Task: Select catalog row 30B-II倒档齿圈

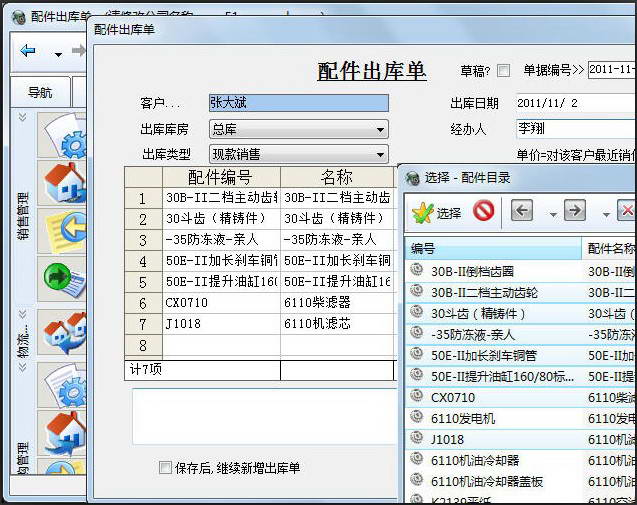Action: point(521,271)
